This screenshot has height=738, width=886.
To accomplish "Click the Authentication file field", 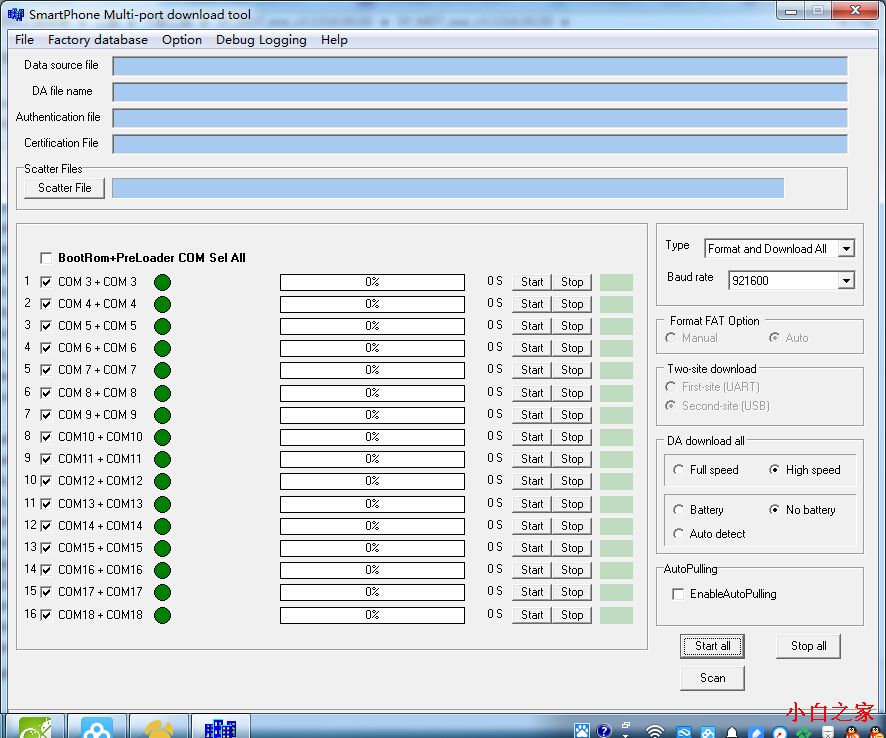I will 480,118.
